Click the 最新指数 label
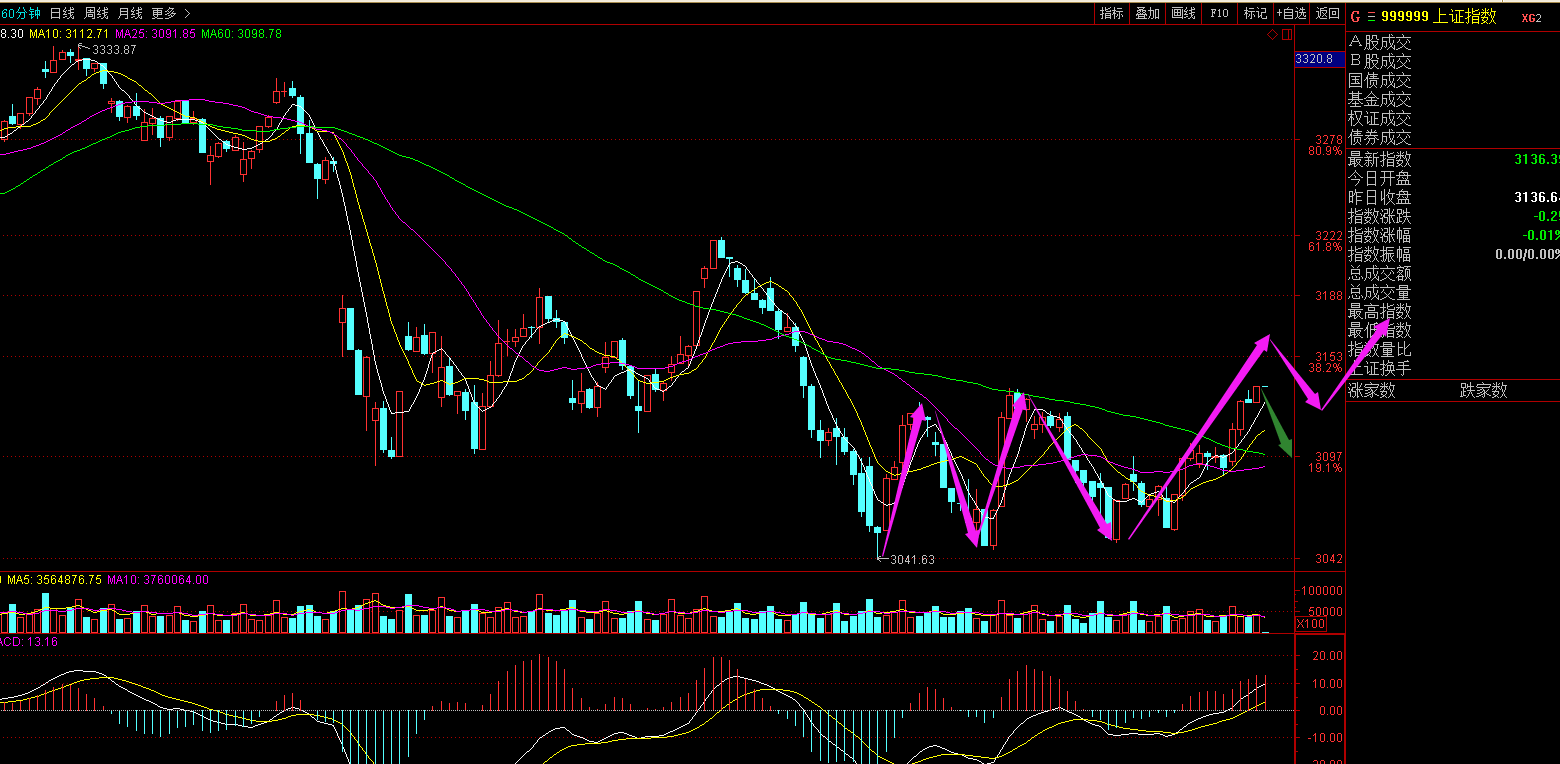 tap(1380, 159)
